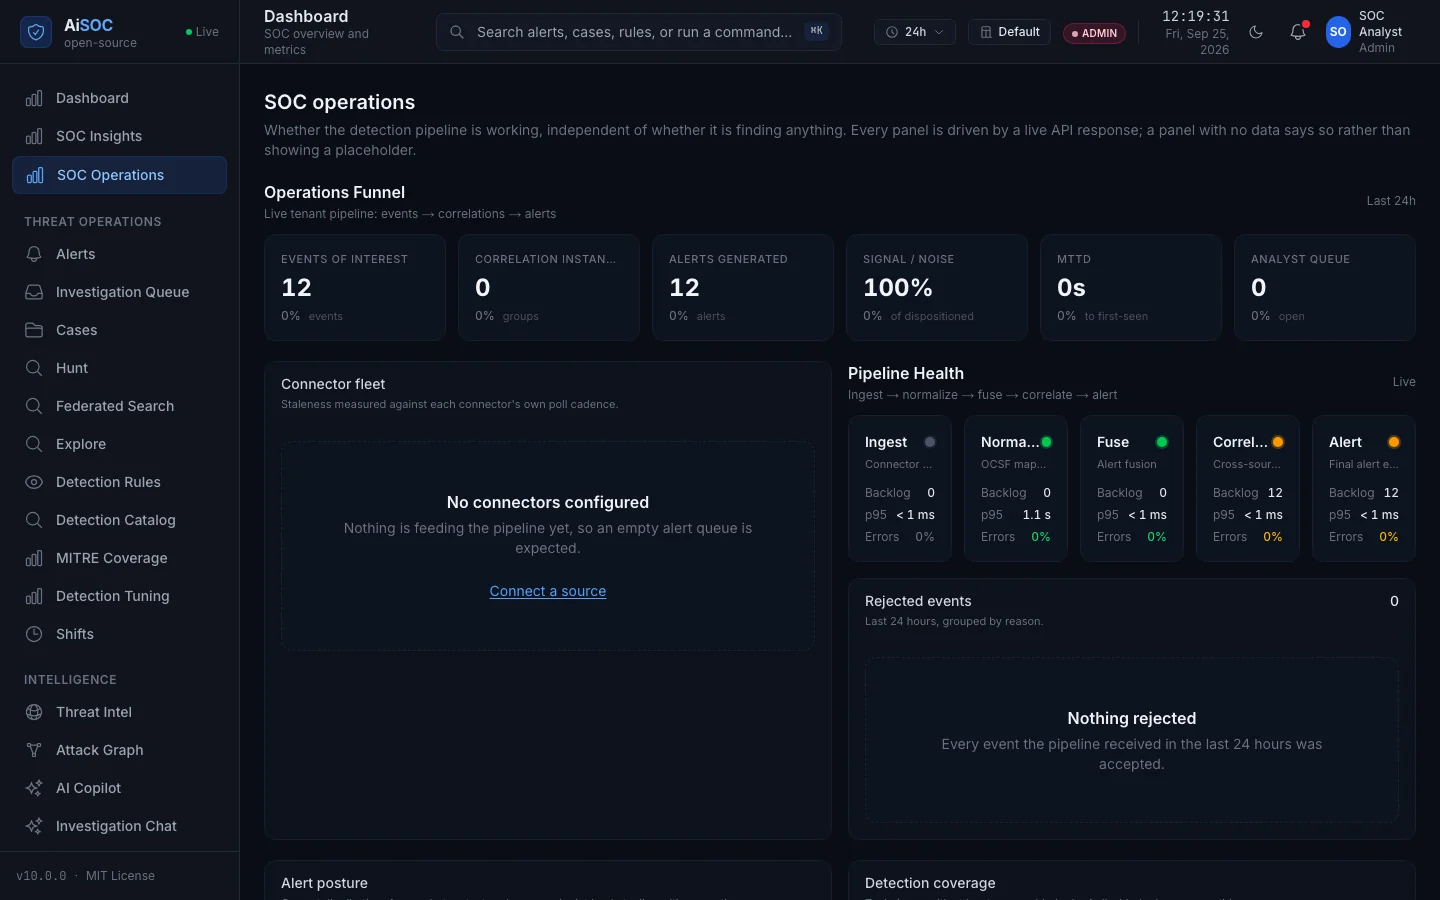The width and height of the screenshot is (1440, 900).
Task: Click the Rejected events count value
Action: (x=1394, y=601)
